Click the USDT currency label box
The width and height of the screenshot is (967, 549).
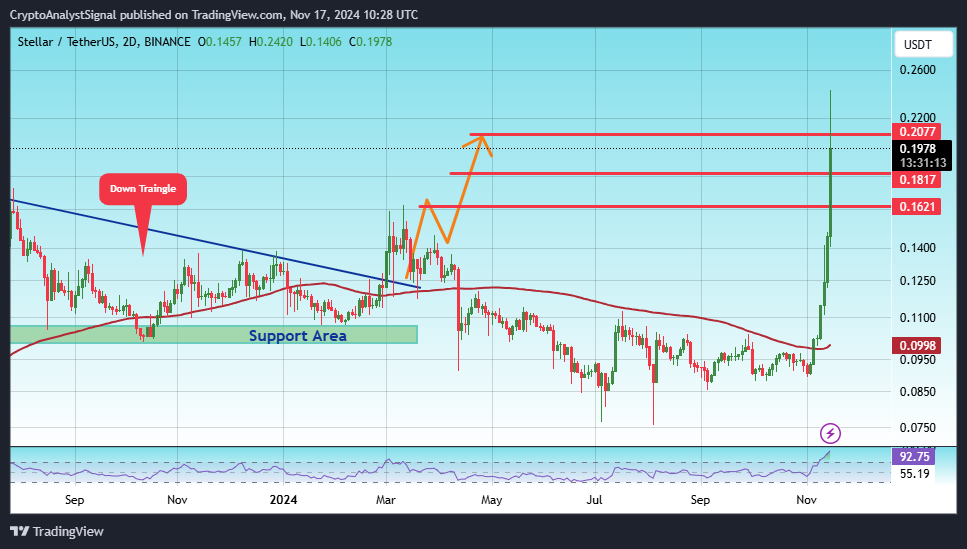(923, 44)
